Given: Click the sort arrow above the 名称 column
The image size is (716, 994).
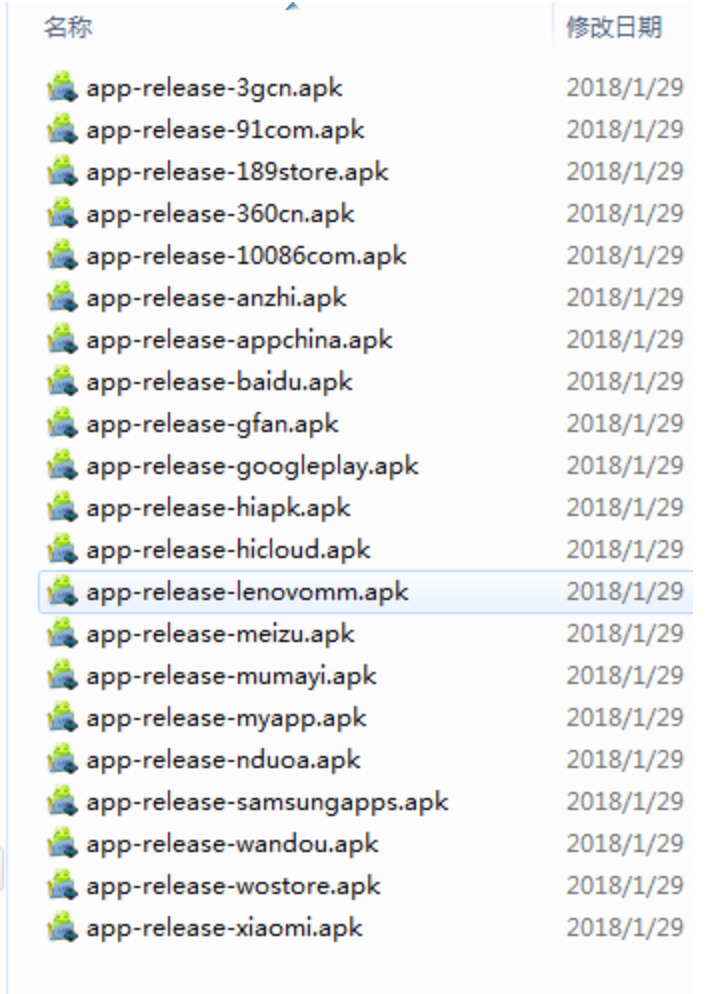Looking at the screenshot, I should (x=292, y=6).
